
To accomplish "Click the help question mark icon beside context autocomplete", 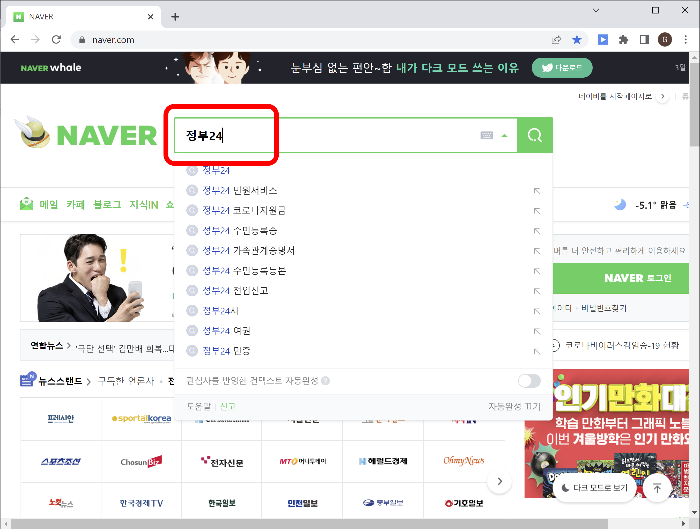I will click(x=325, y=381).
